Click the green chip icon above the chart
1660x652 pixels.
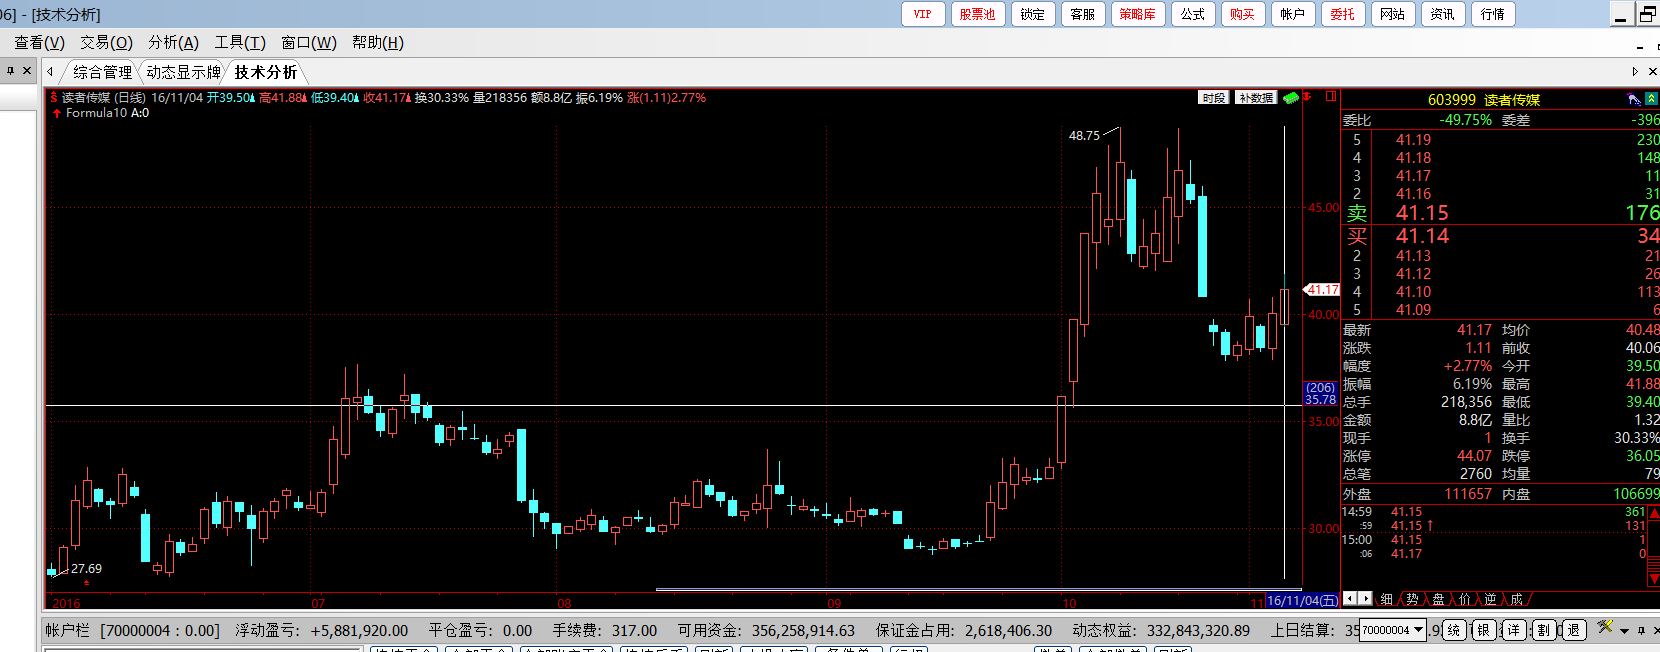click(x=1291, y=98)
